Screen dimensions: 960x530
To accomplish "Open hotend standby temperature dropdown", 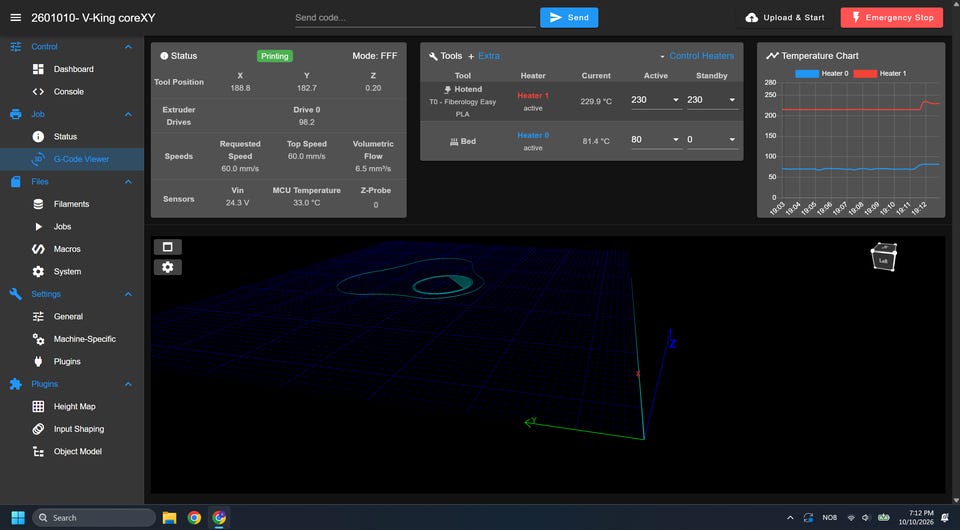I will pyautogui.click(x=732, y=100).
